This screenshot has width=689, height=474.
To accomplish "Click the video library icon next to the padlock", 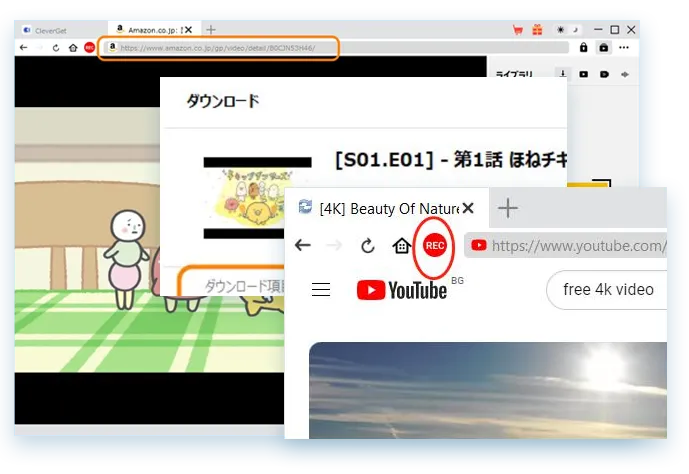I will click(x=604, y=47).
